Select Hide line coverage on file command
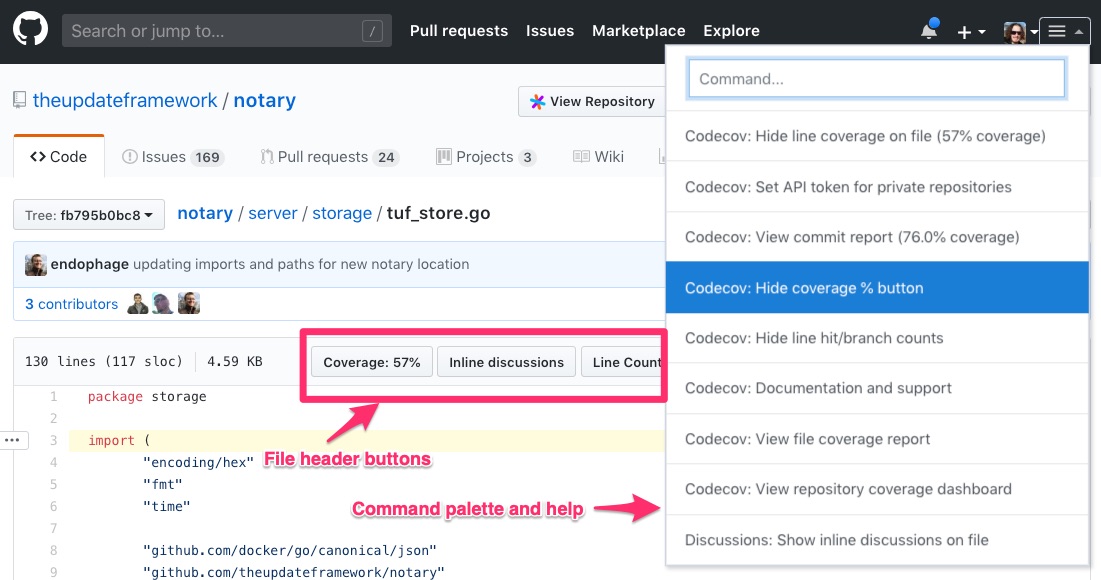The width and height of the screenshot is (1101, 580). pos(877,136)
